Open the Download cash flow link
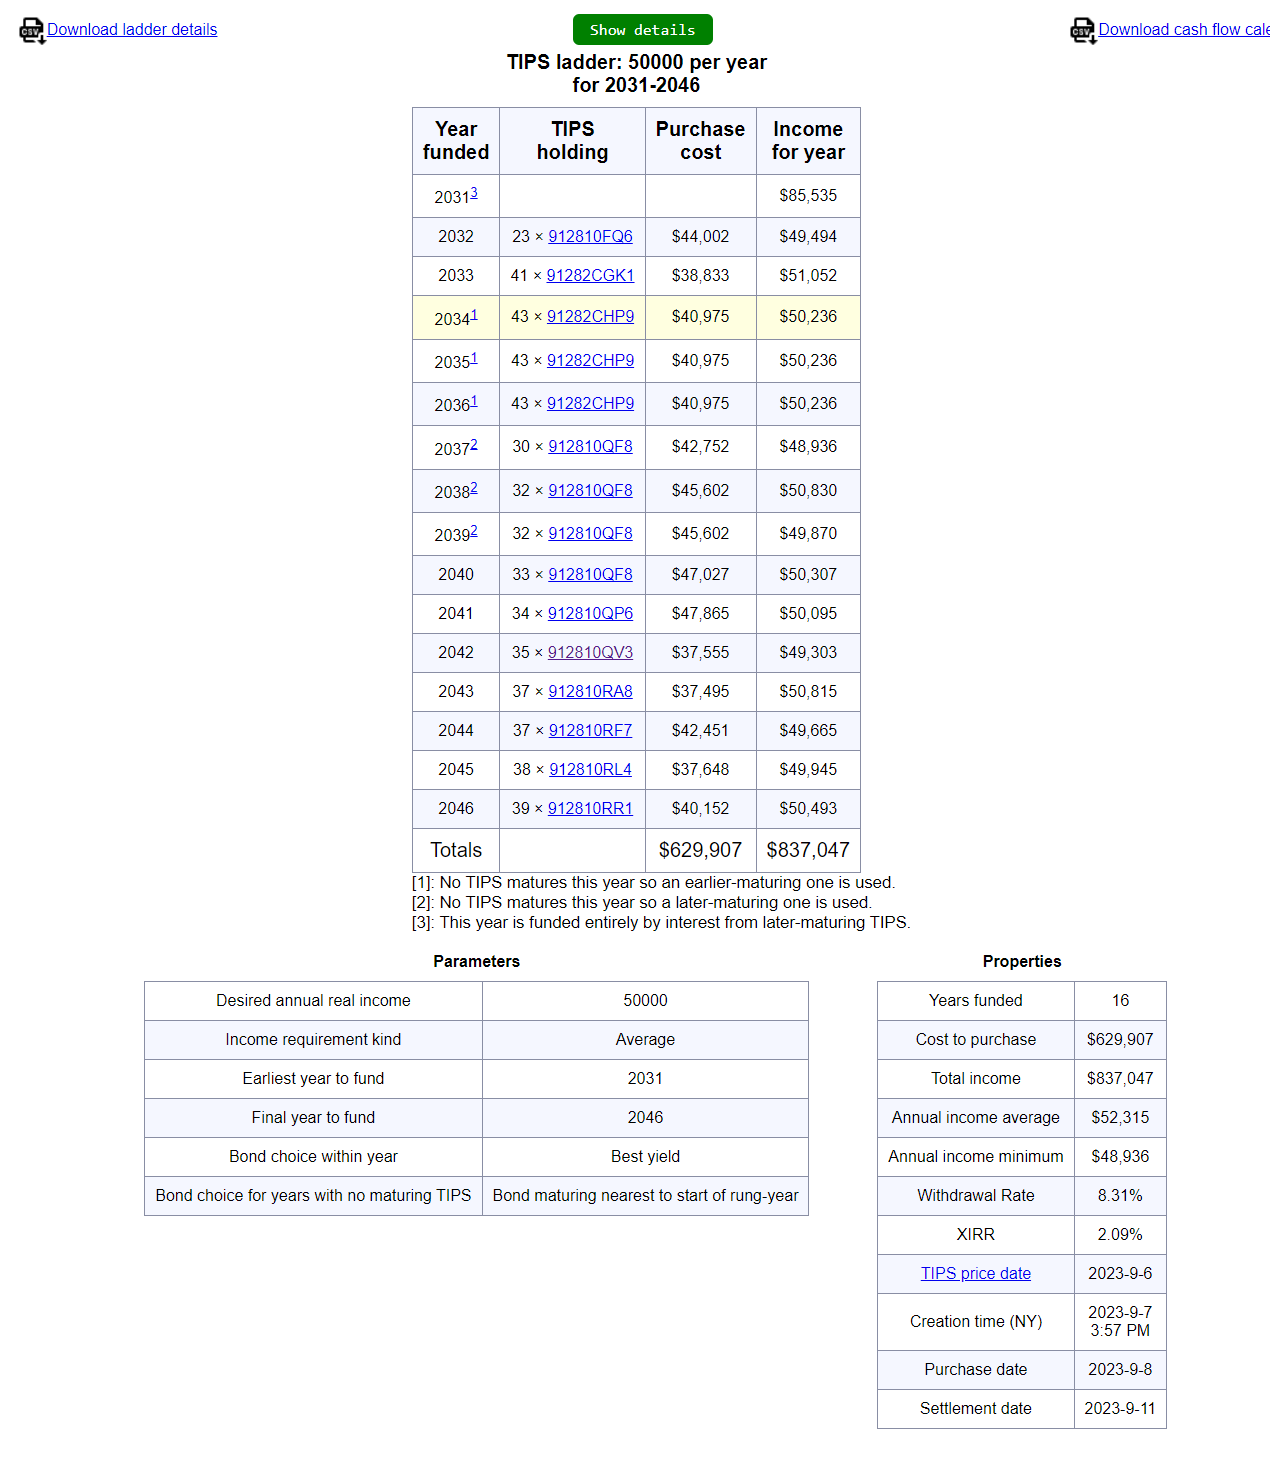The image size is (1270, 1464). 1183,30
